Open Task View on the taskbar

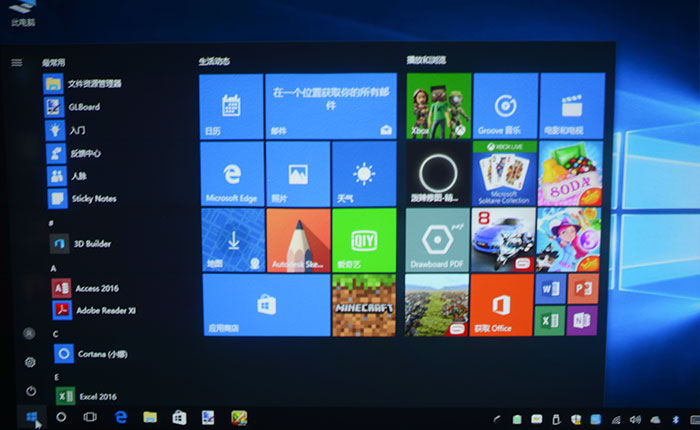pos(90,416)
